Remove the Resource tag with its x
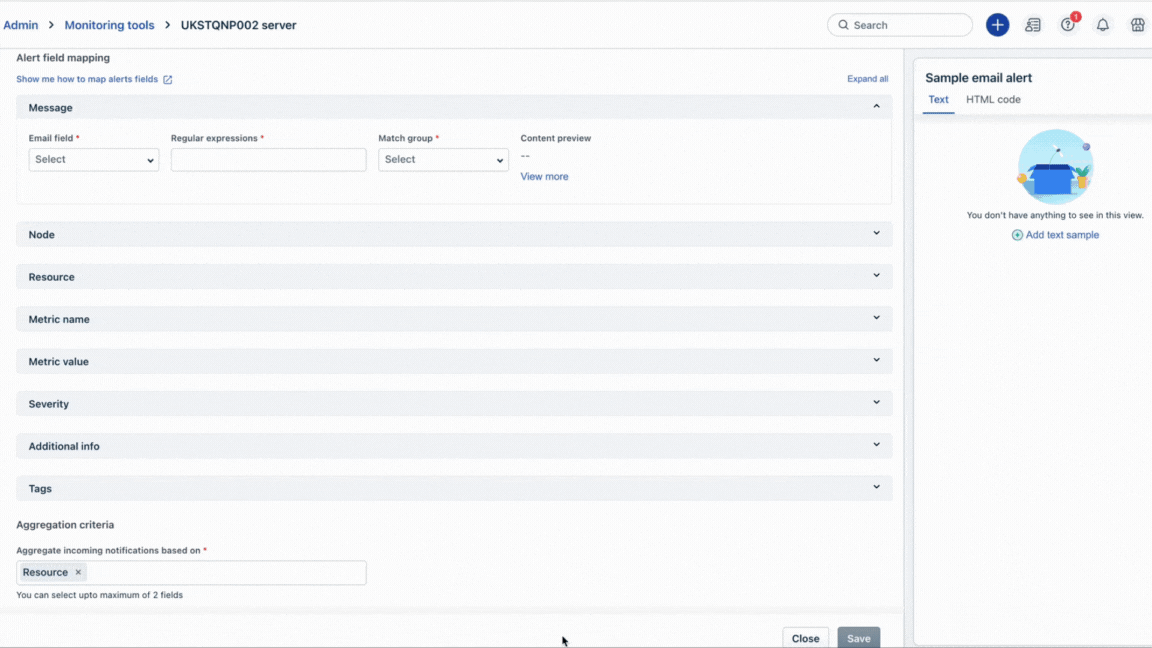1152x648 pixels. click(78, 572)
